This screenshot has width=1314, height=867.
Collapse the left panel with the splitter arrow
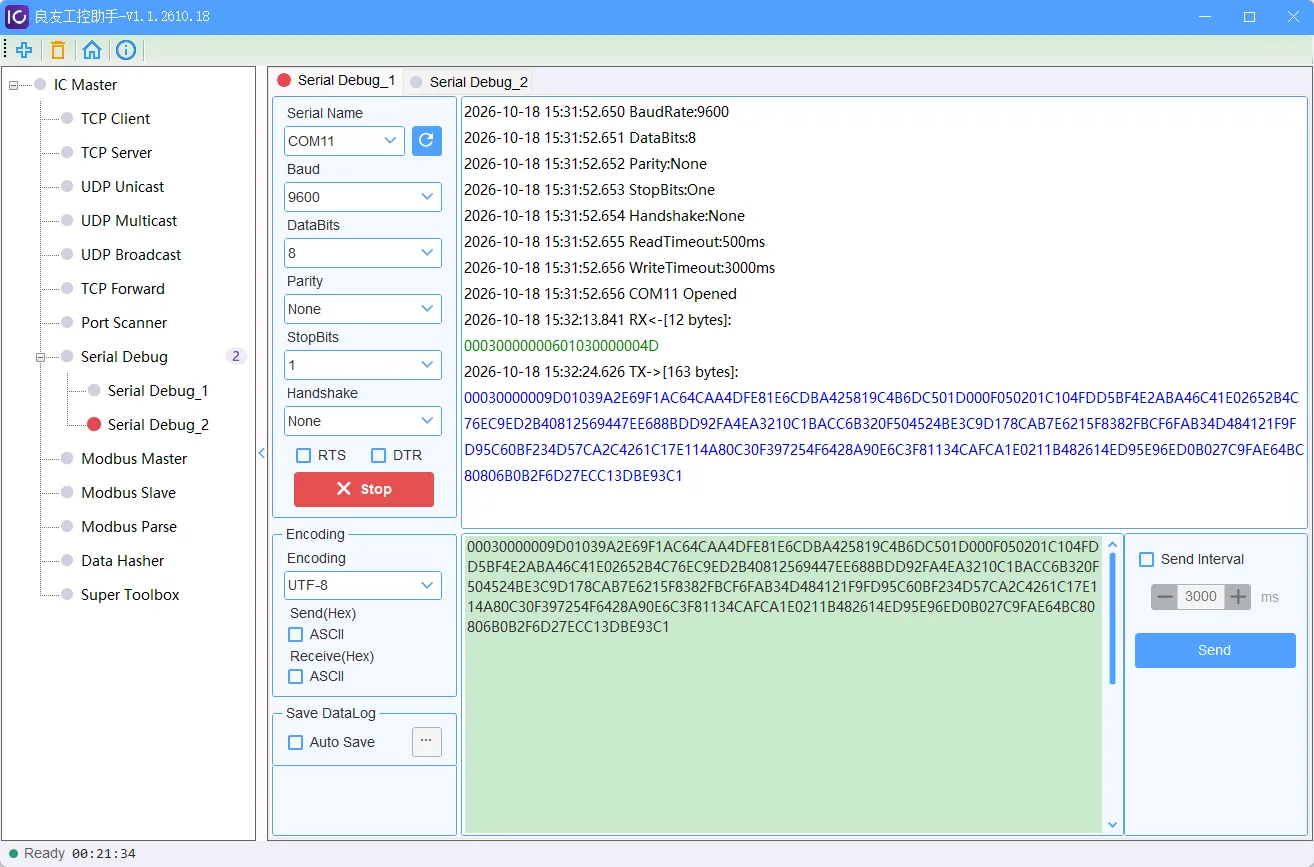pyautogui.click(x=262, y=453)
